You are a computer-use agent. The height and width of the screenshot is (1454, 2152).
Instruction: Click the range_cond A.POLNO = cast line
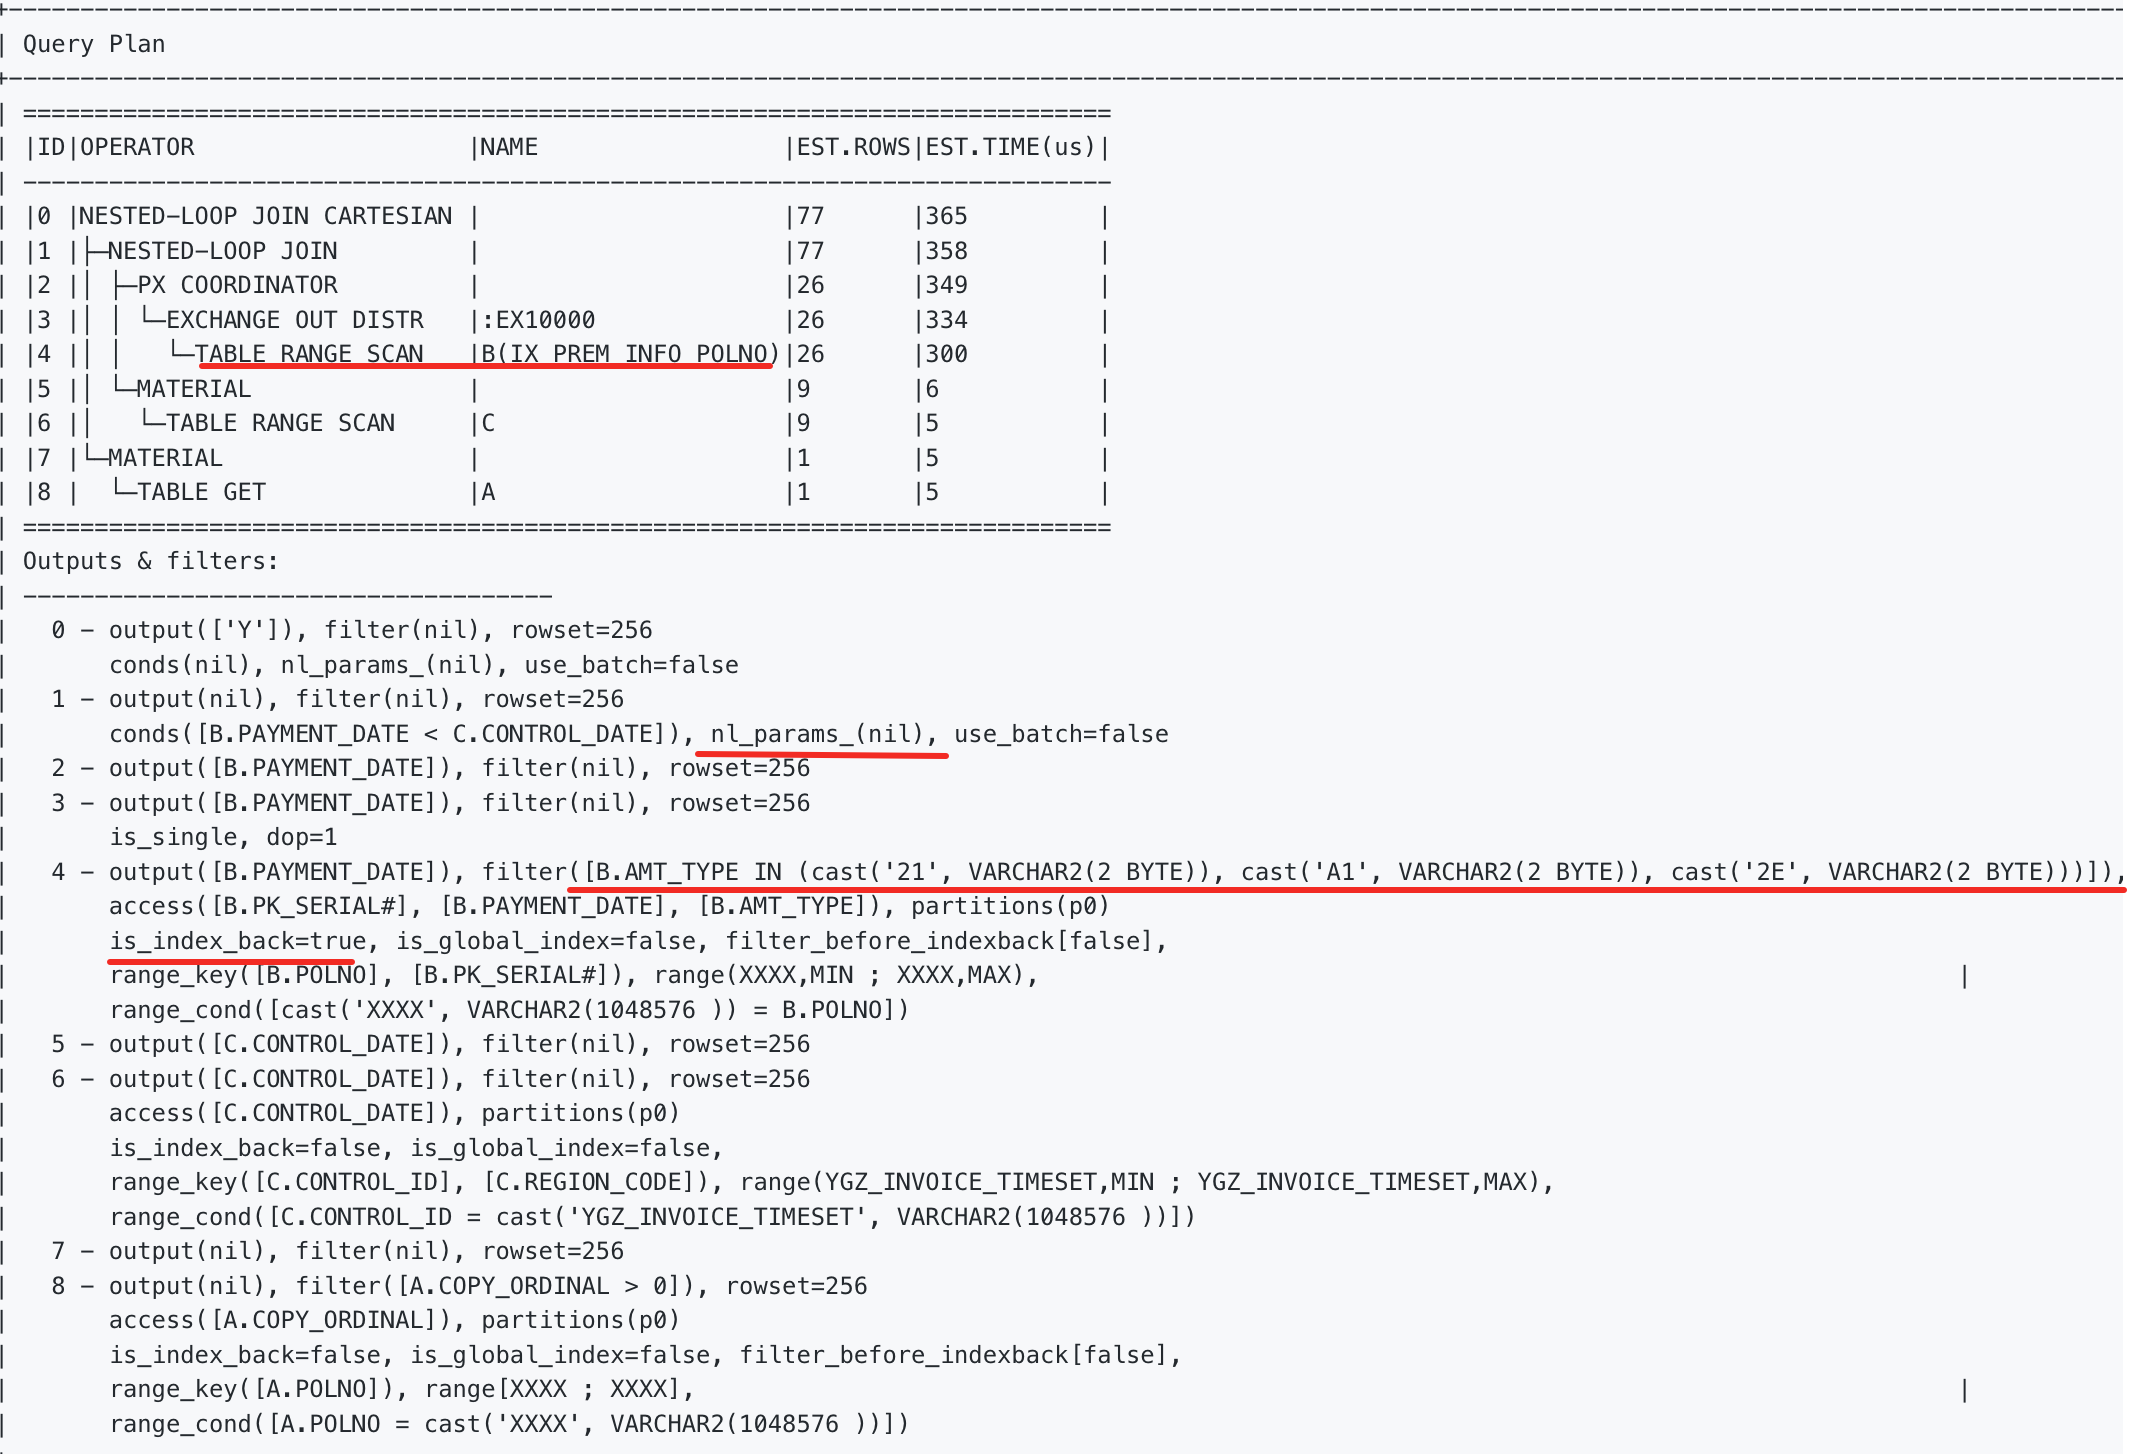pyautogui.click(x=509, y=1424)
